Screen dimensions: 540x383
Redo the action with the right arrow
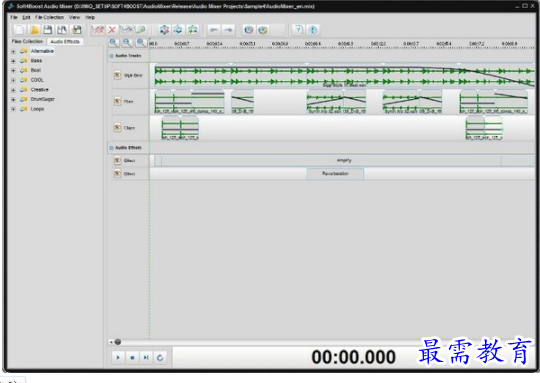tap(228, 30)
